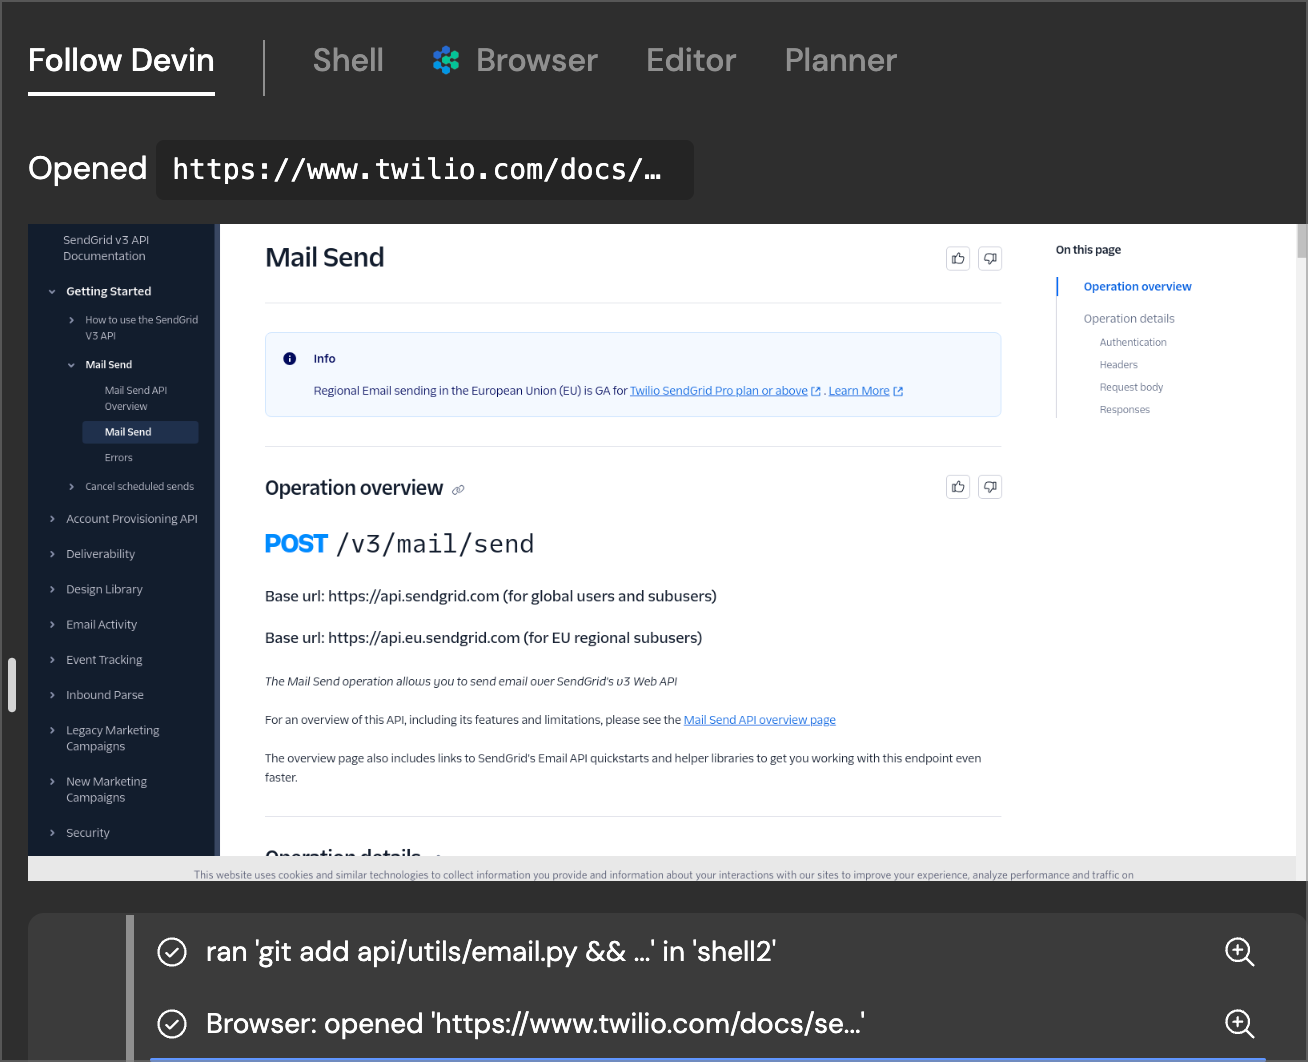This screenshot has height=1062, width=1308.
Task: Jump to Operation details in On this page
Action: point(1129,319)
